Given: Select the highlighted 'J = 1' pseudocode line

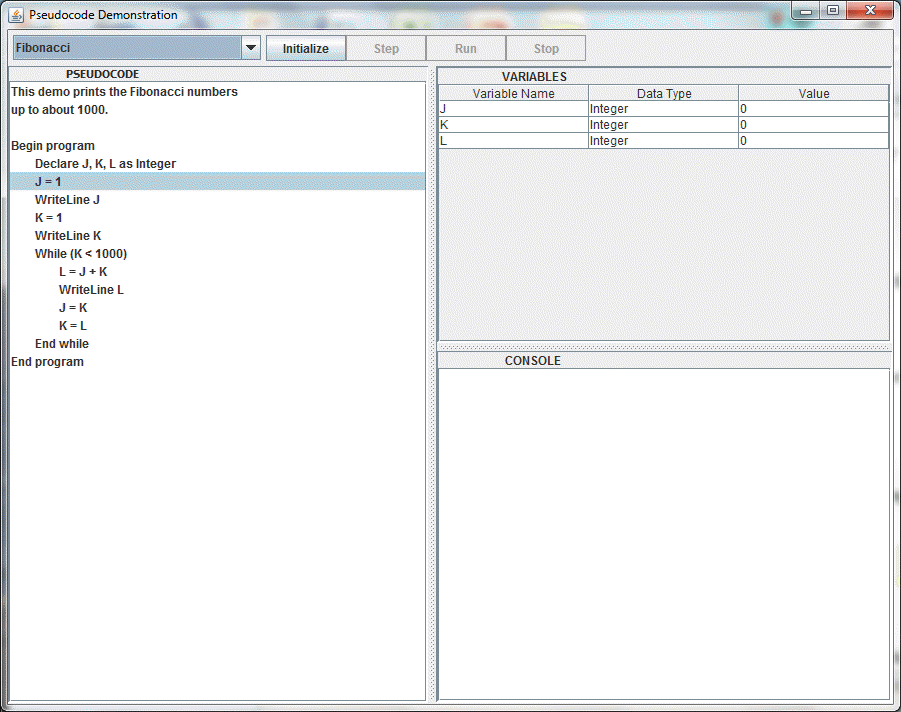Looking at the screenshot, I should [48, 182].
